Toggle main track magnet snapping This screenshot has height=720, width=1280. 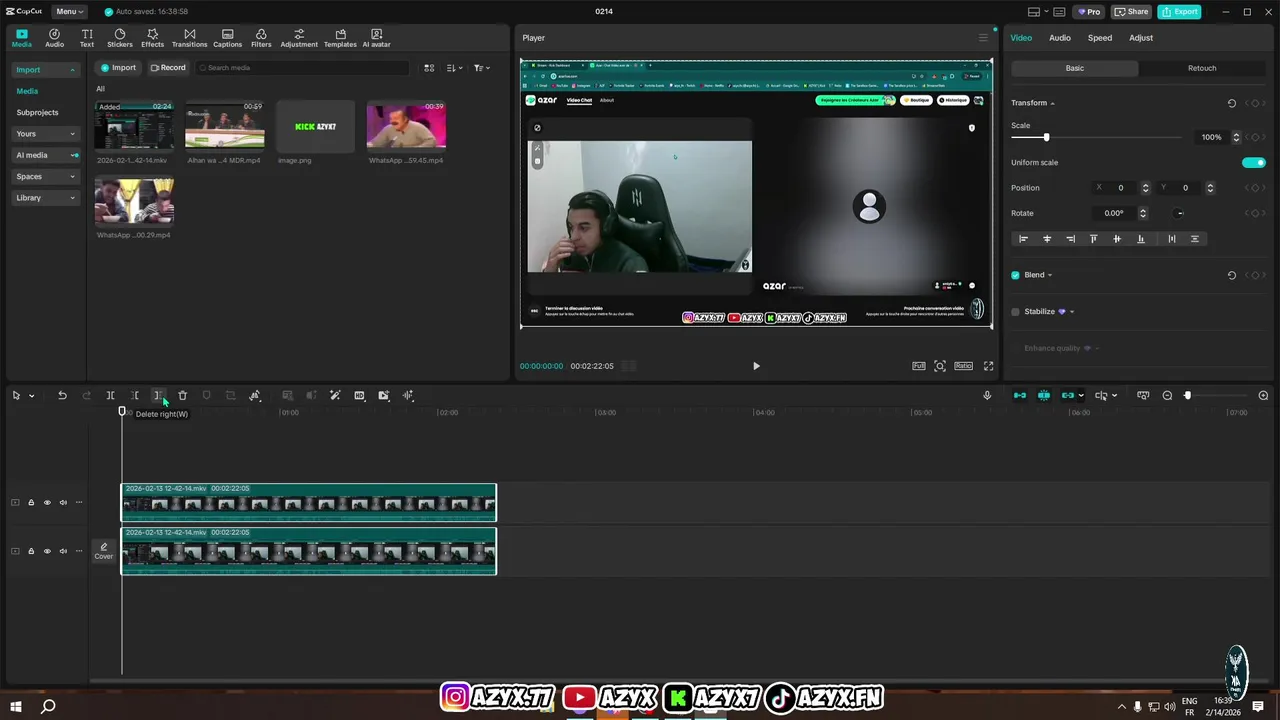pos(1020,395)
